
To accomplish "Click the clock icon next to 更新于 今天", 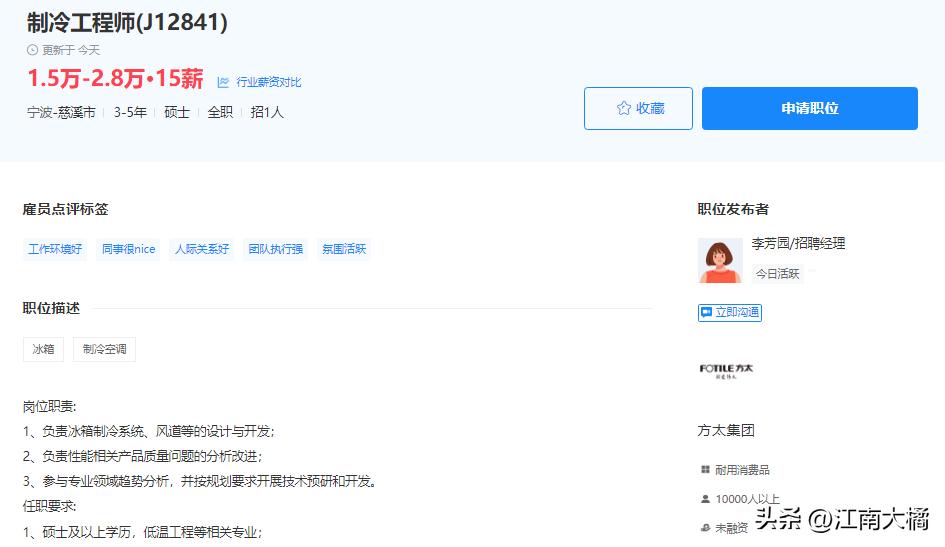I will tap(33, 50).
